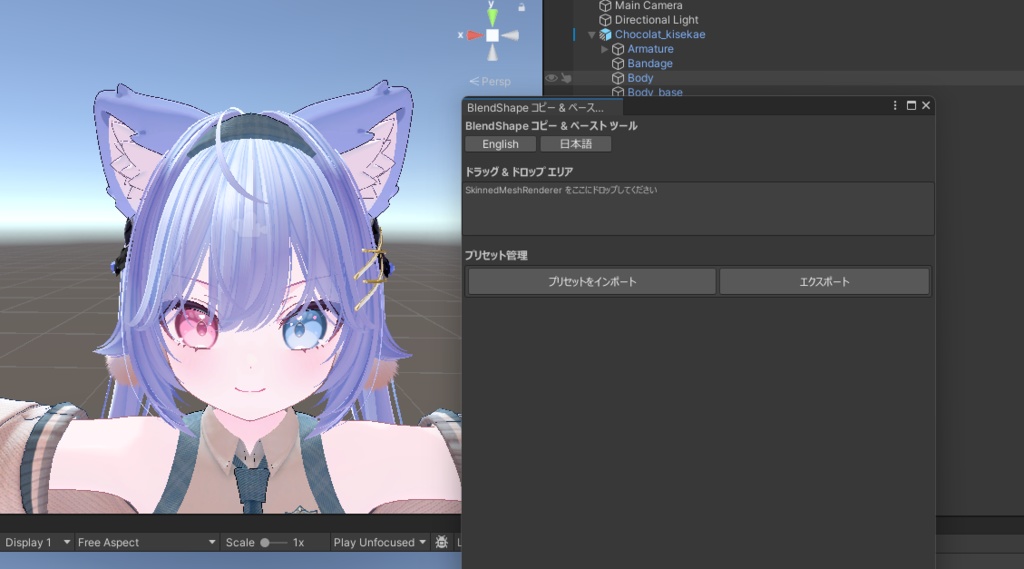Click the green Y axis gizmo cone
The image size is (1024, 569).
pyautogui.click(x=492, y=16)
